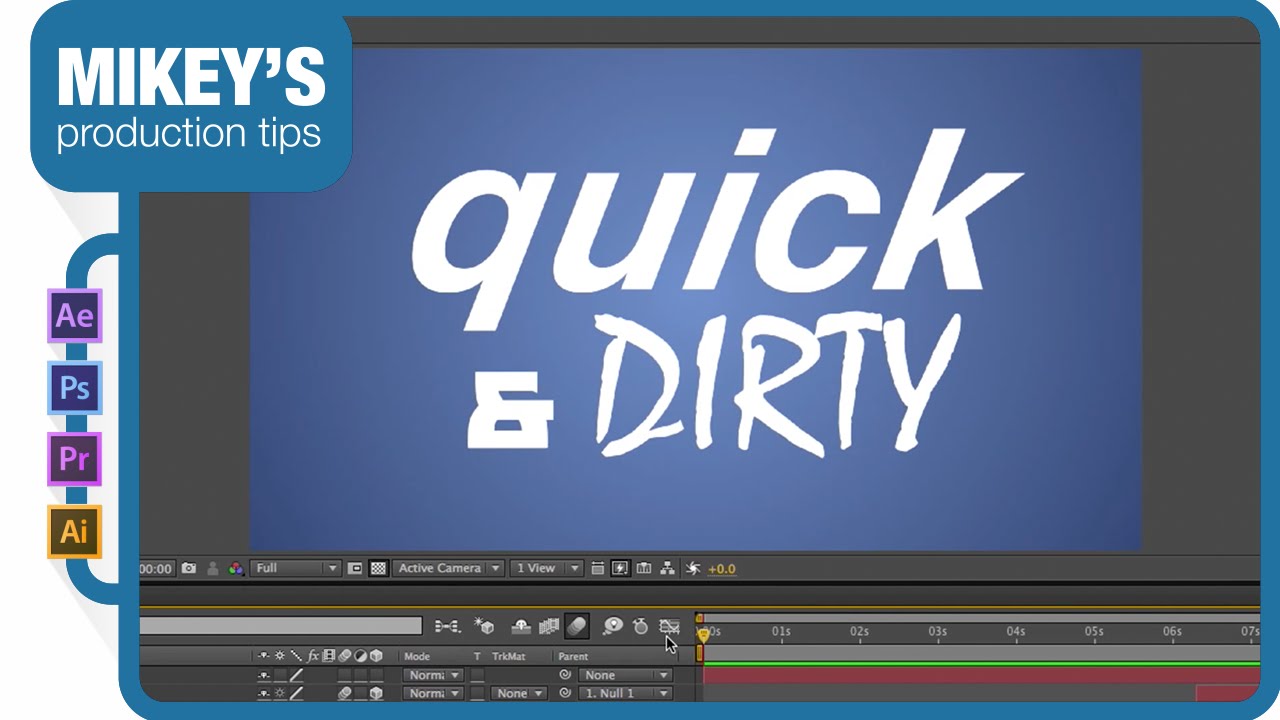Click the viewer timecode field
This screenshot has width=1280, height=720.
(x=158, y=568)
